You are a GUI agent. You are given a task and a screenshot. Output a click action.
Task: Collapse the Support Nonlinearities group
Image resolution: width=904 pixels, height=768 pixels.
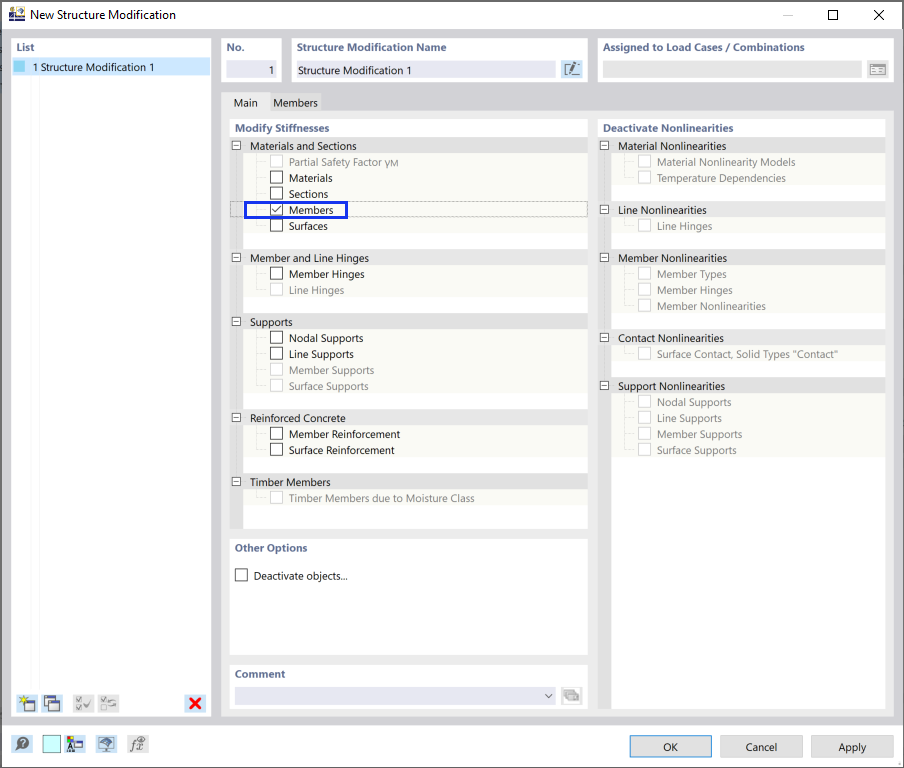[604, 386]
